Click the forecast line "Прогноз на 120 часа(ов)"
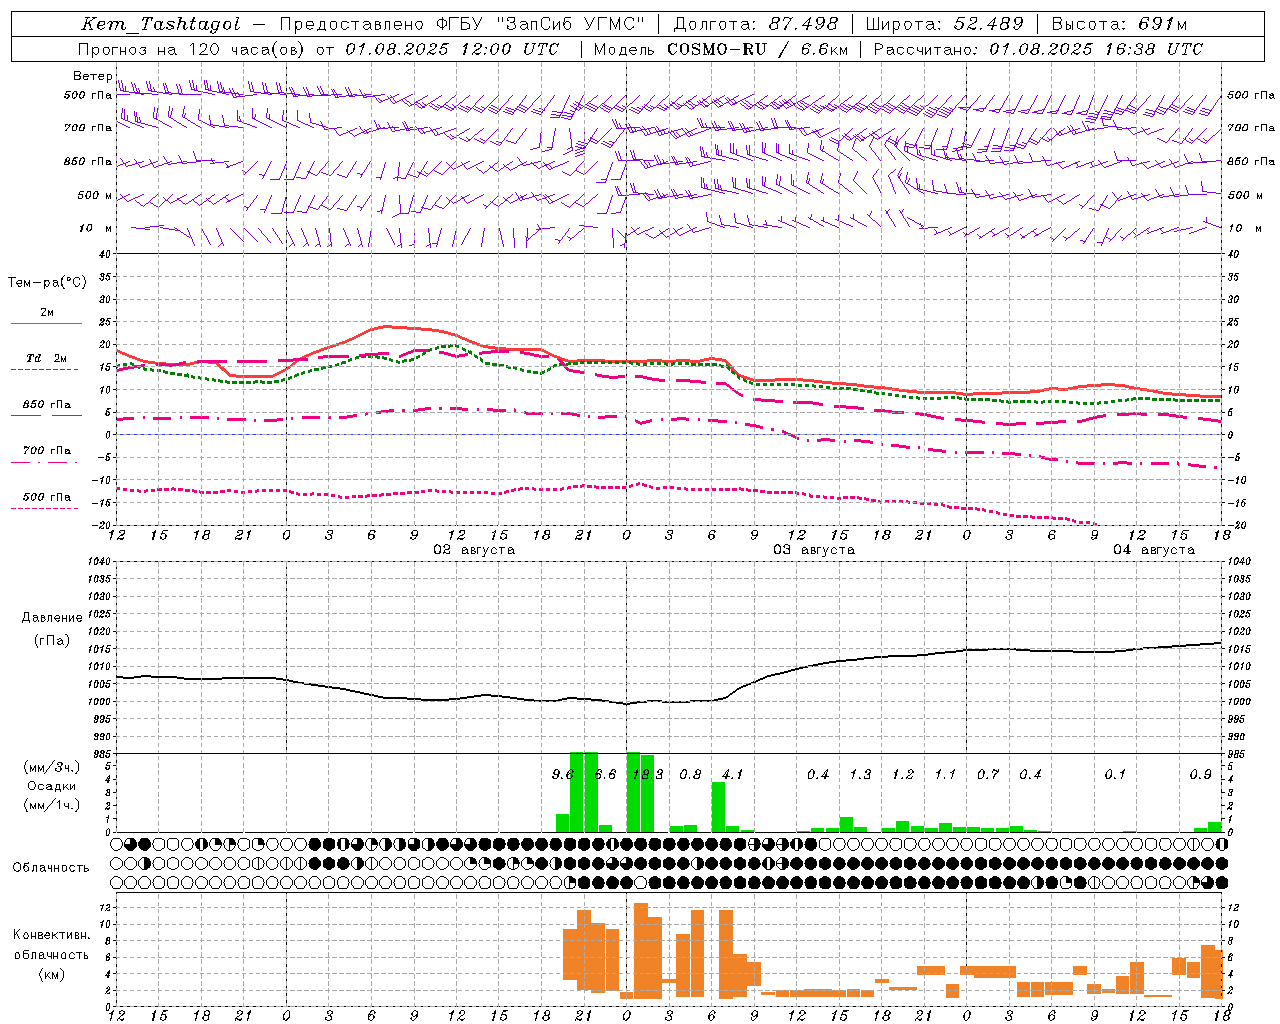The height and width of the screenshot is (1024, 1280). (192, 49)
